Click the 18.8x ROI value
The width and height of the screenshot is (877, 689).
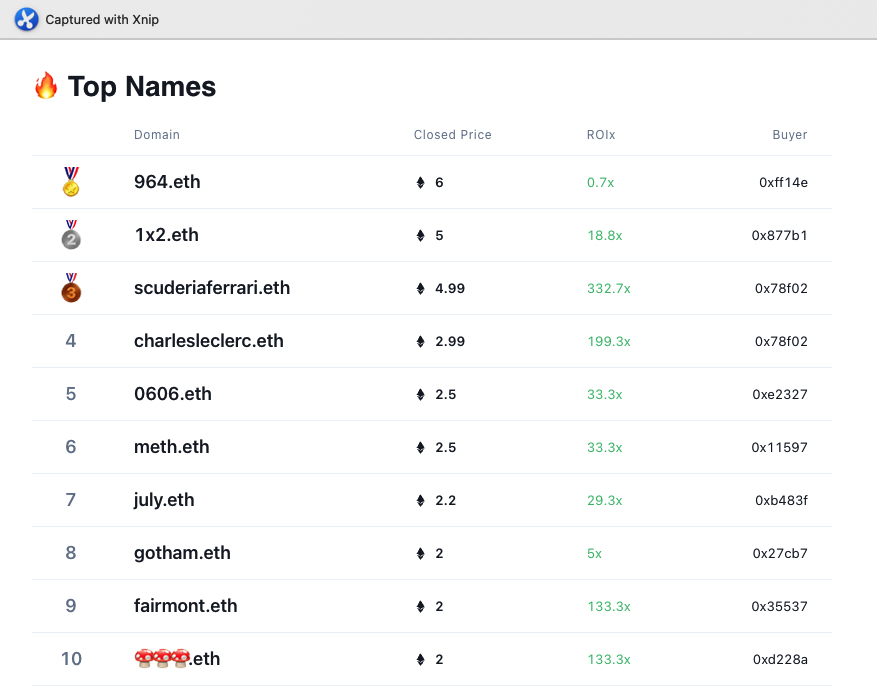coord(605,235)
